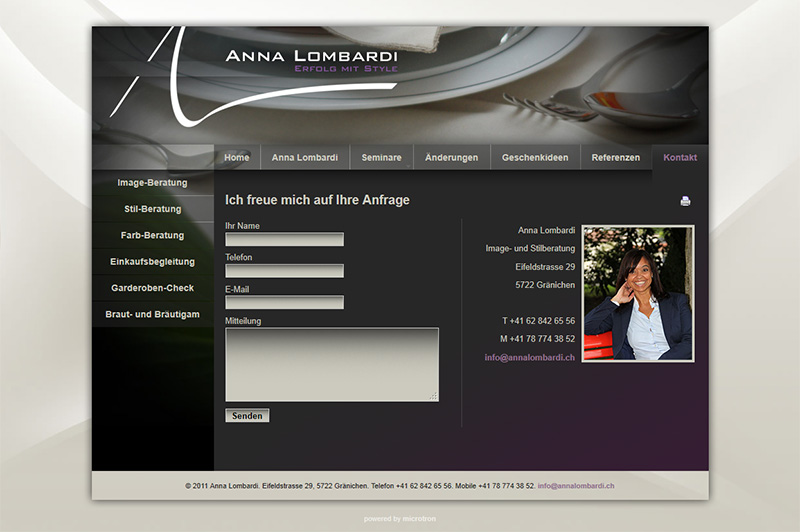Open the Home menu item
Viewport: 800px width, 532px height.
coord(237,158)
